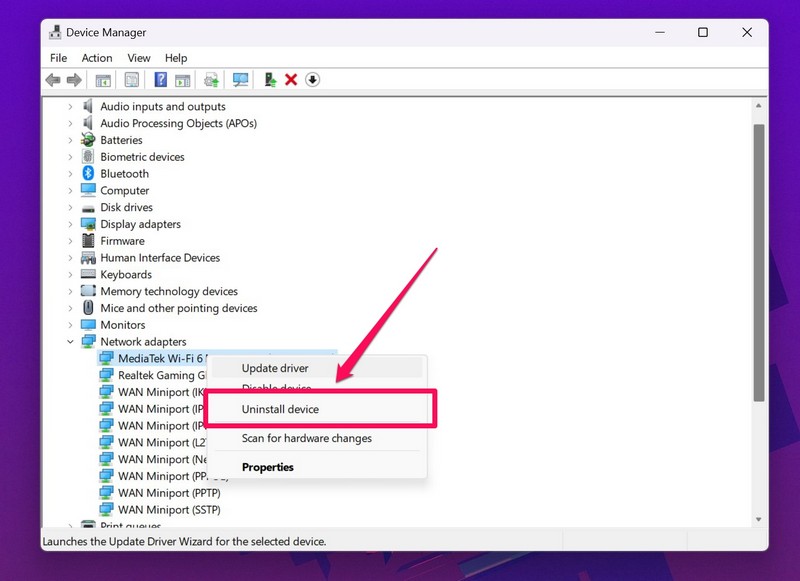Click the Bluetooth device category icon
This screenshot has width=800, height=581.
(x=89, y=174)
